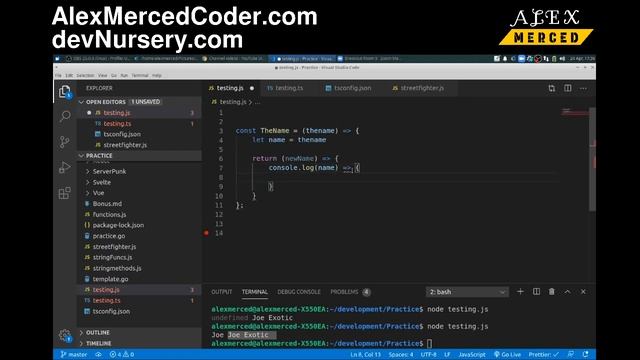The height and width of the screenshot is (360, 640).
Task: Click the LF end-of-line status item
Action: (447, 354)
